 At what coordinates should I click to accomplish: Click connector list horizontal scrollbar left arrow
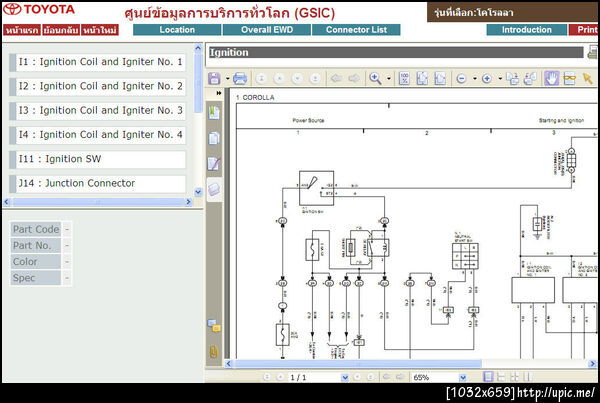(x=7, y=202)
